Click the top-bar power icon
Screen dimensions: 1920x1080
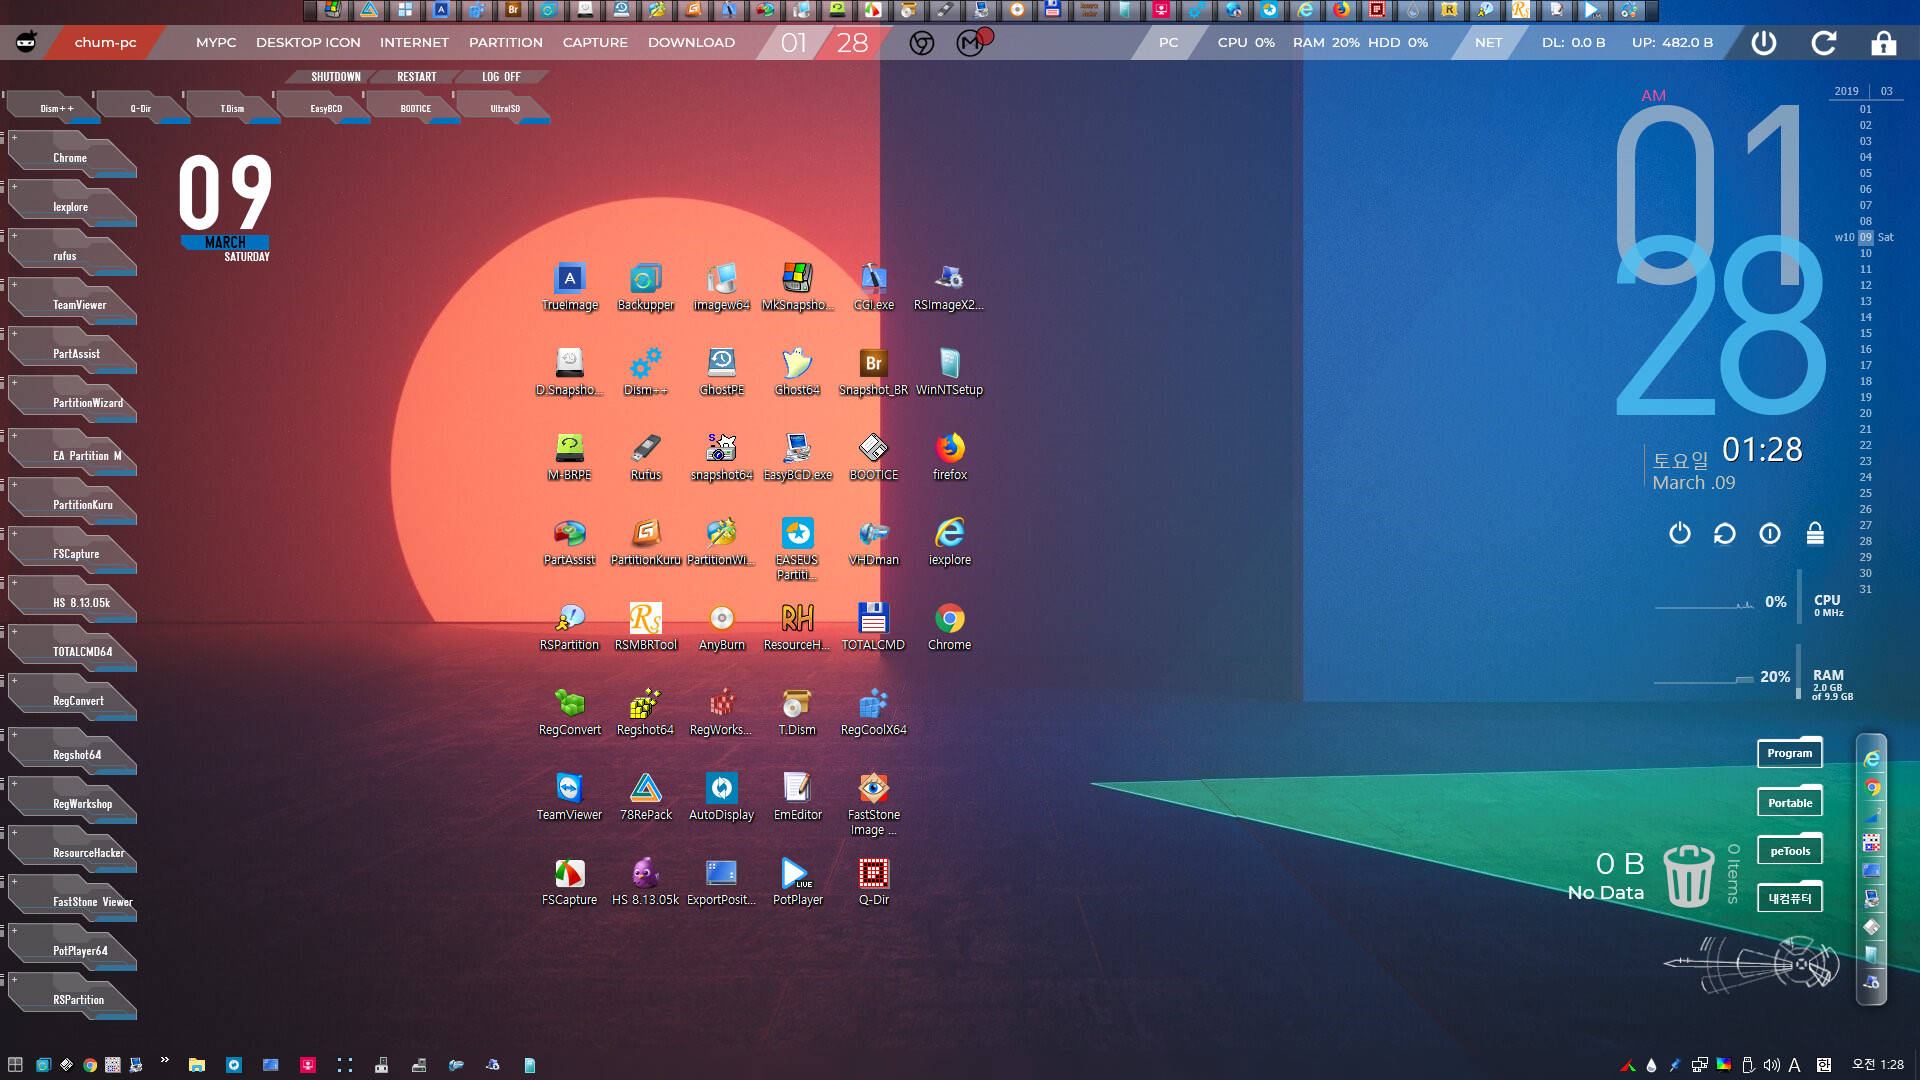click(1764, 43)
